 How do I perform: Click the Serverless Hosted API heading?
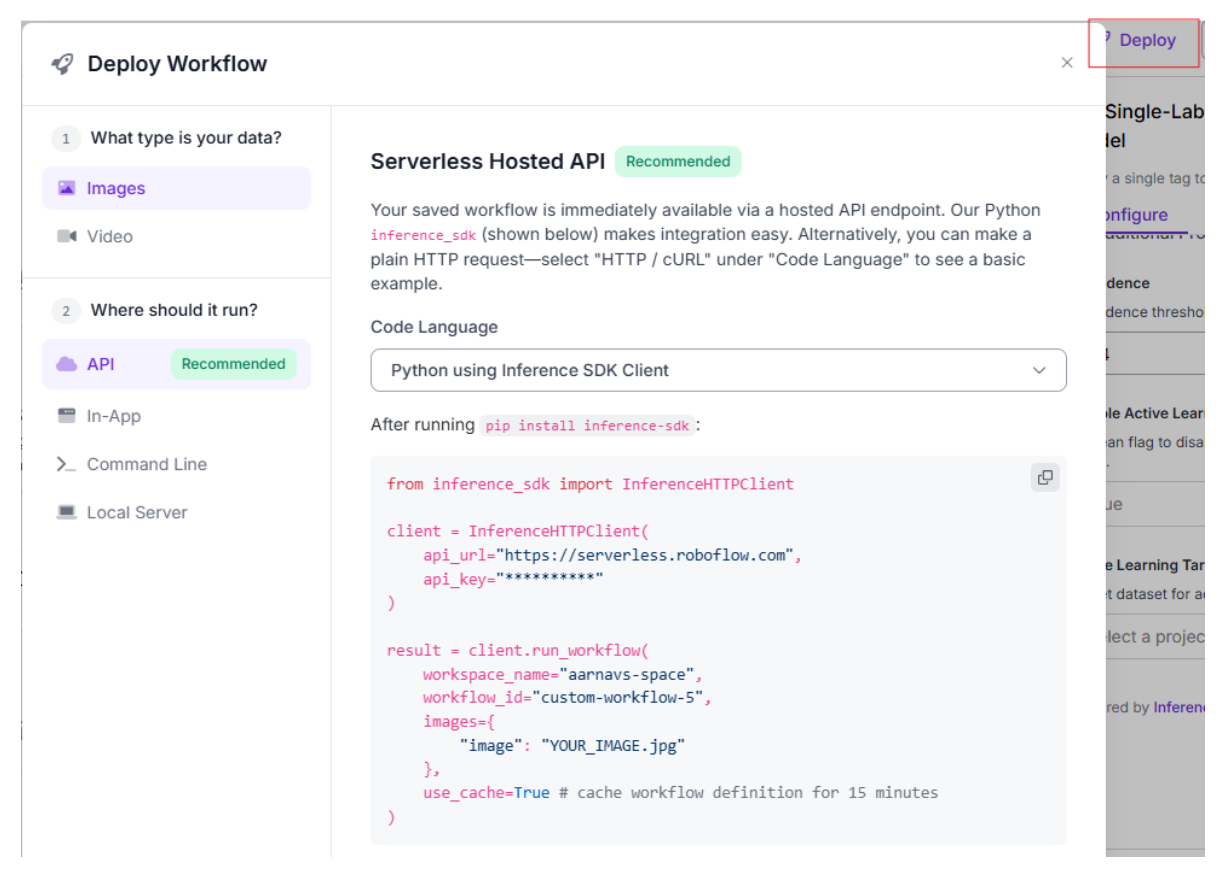click(x=488, y=162)
